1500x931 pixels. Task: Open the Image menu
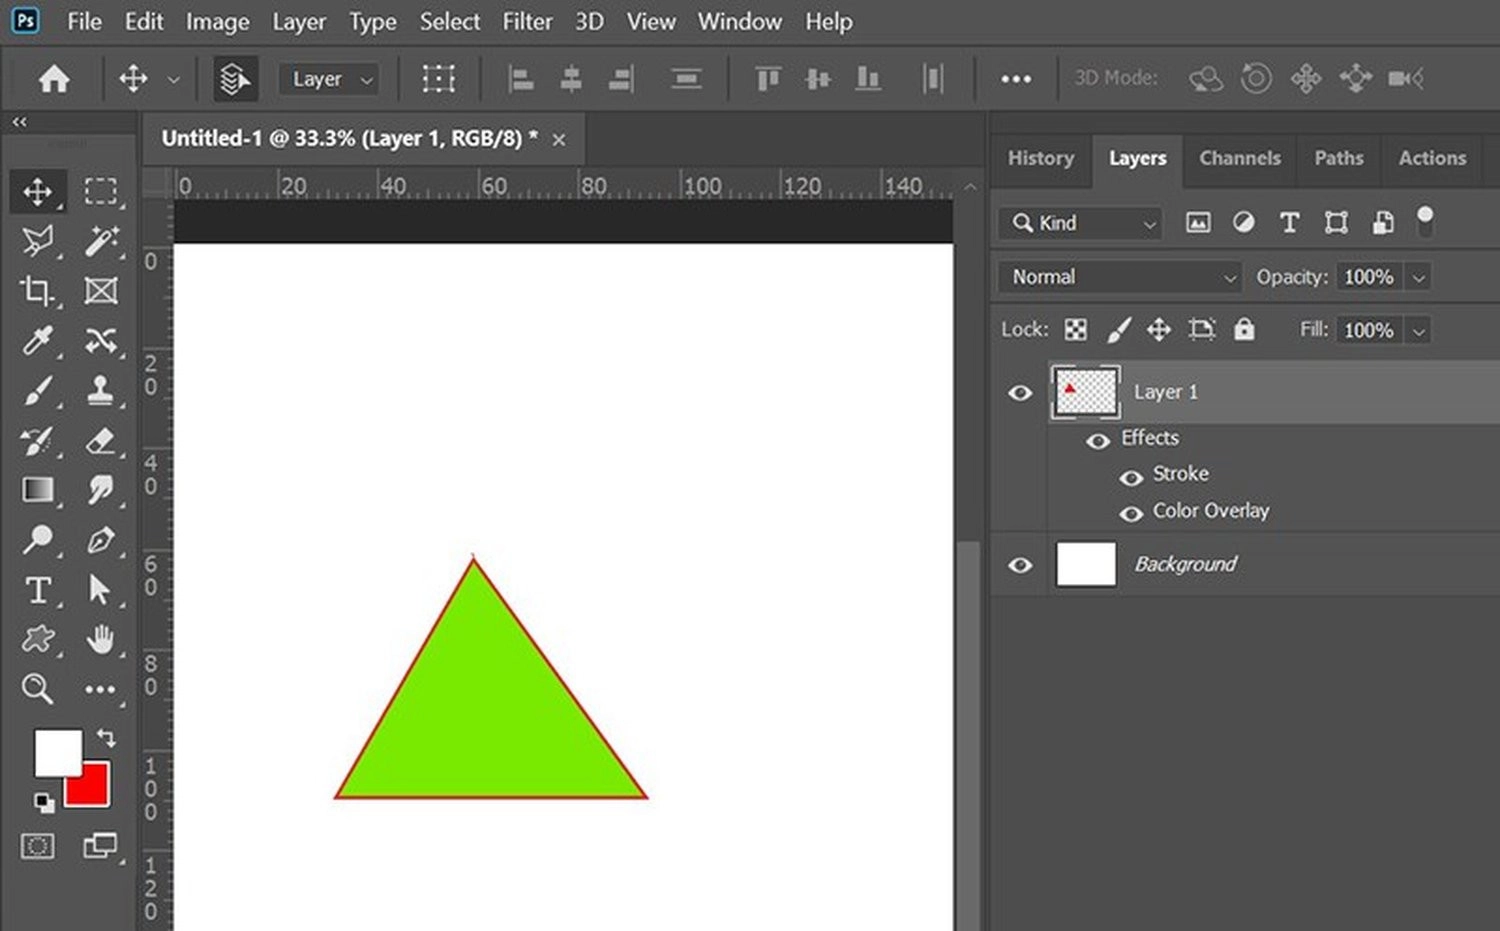coord(217,21)
